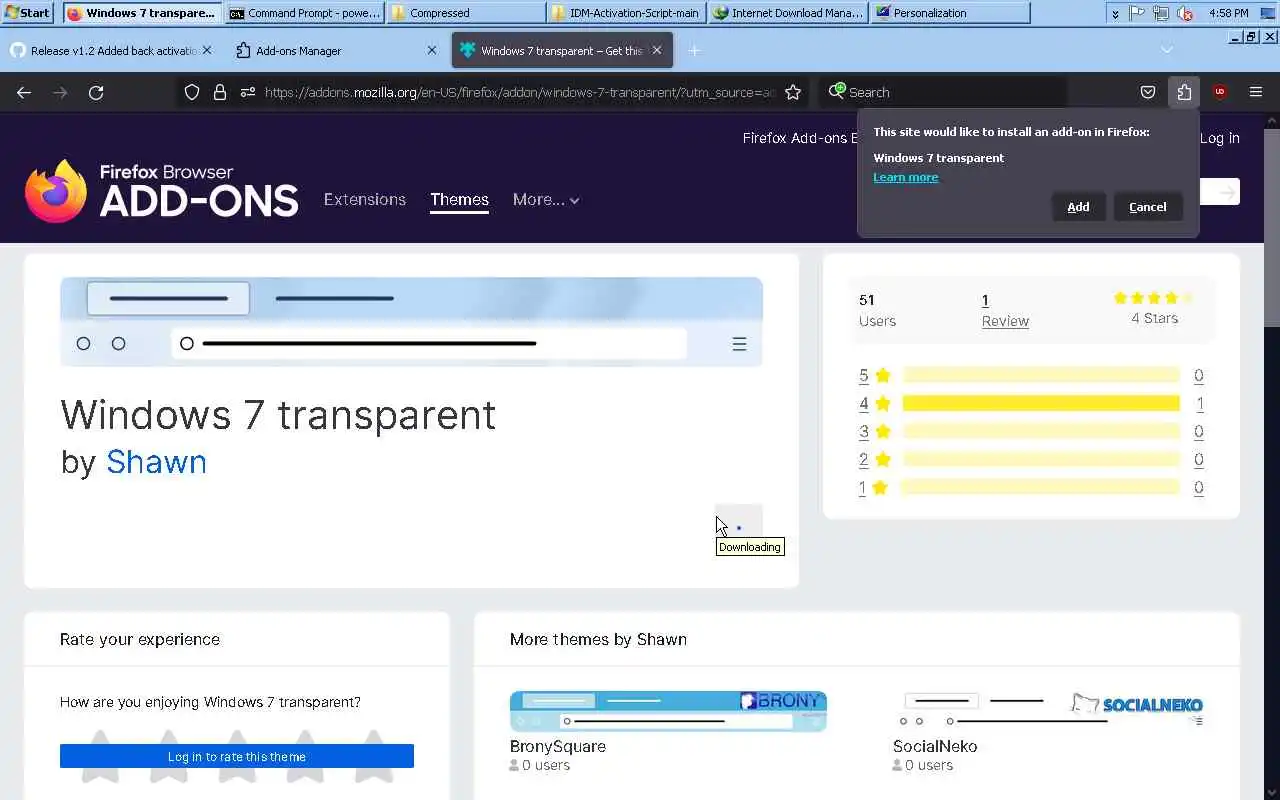Open the BronySquare theme title link
Image resolution: width=1280 pixels, height=800 pixels.
pyautogui.click(x=558, y=746)
